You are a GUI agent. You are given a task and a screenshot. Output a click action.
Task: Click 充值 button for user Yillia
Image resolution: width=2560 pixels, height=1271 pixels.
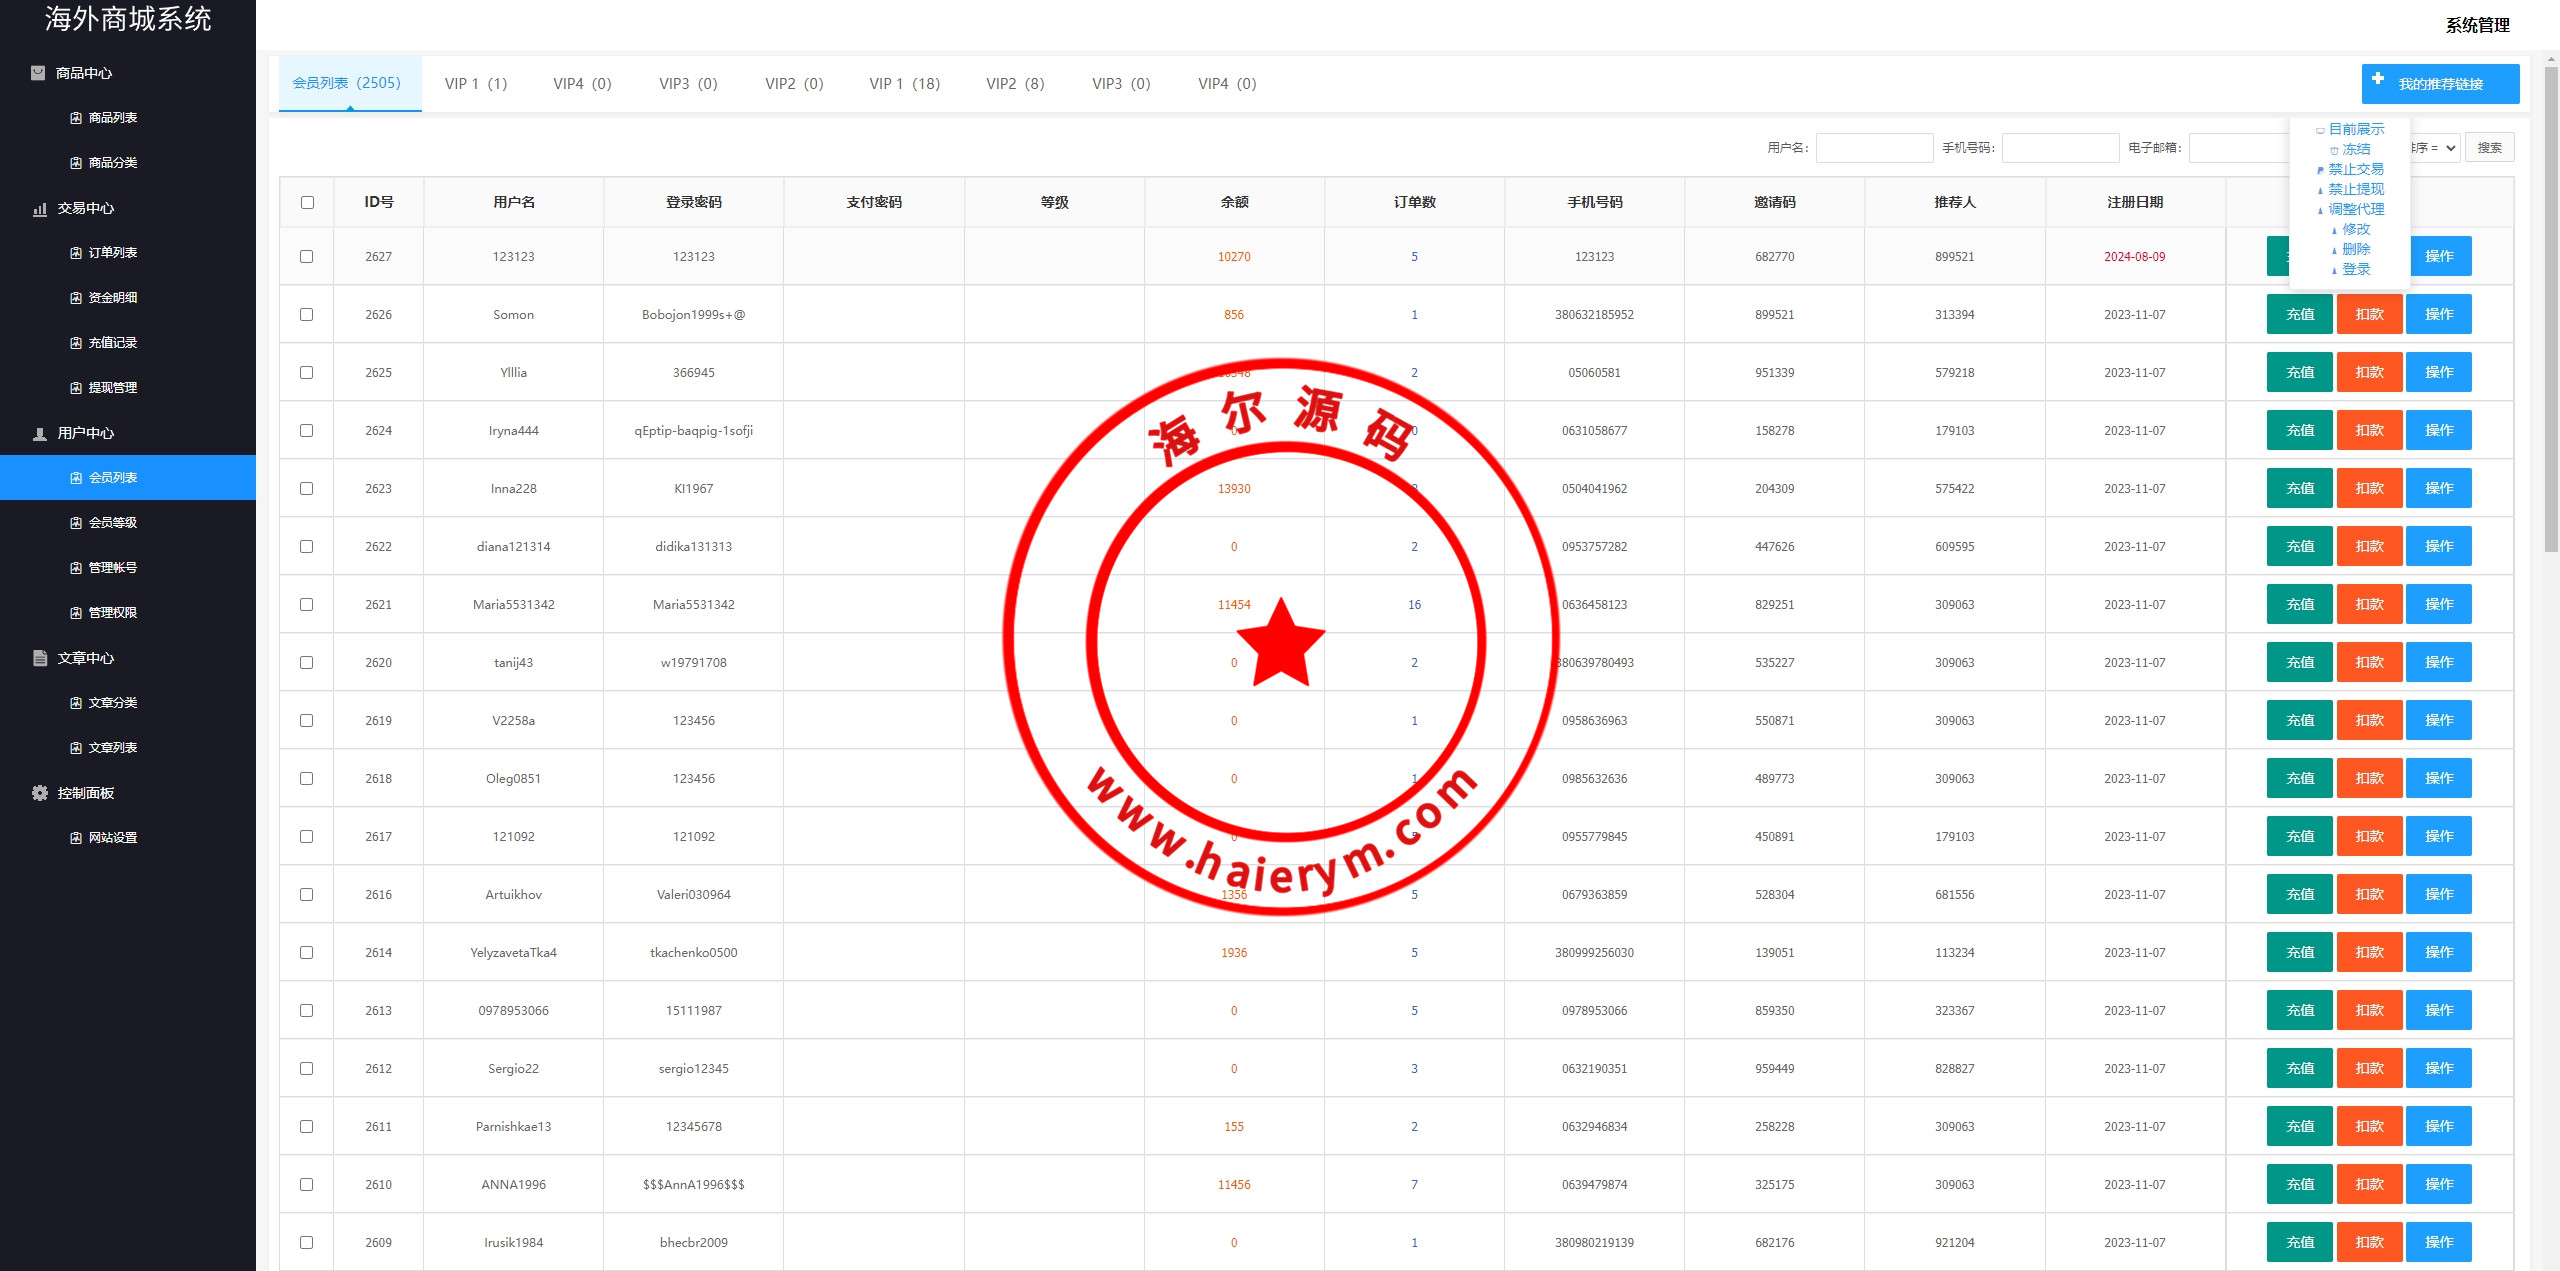(x=2299, y=373)
